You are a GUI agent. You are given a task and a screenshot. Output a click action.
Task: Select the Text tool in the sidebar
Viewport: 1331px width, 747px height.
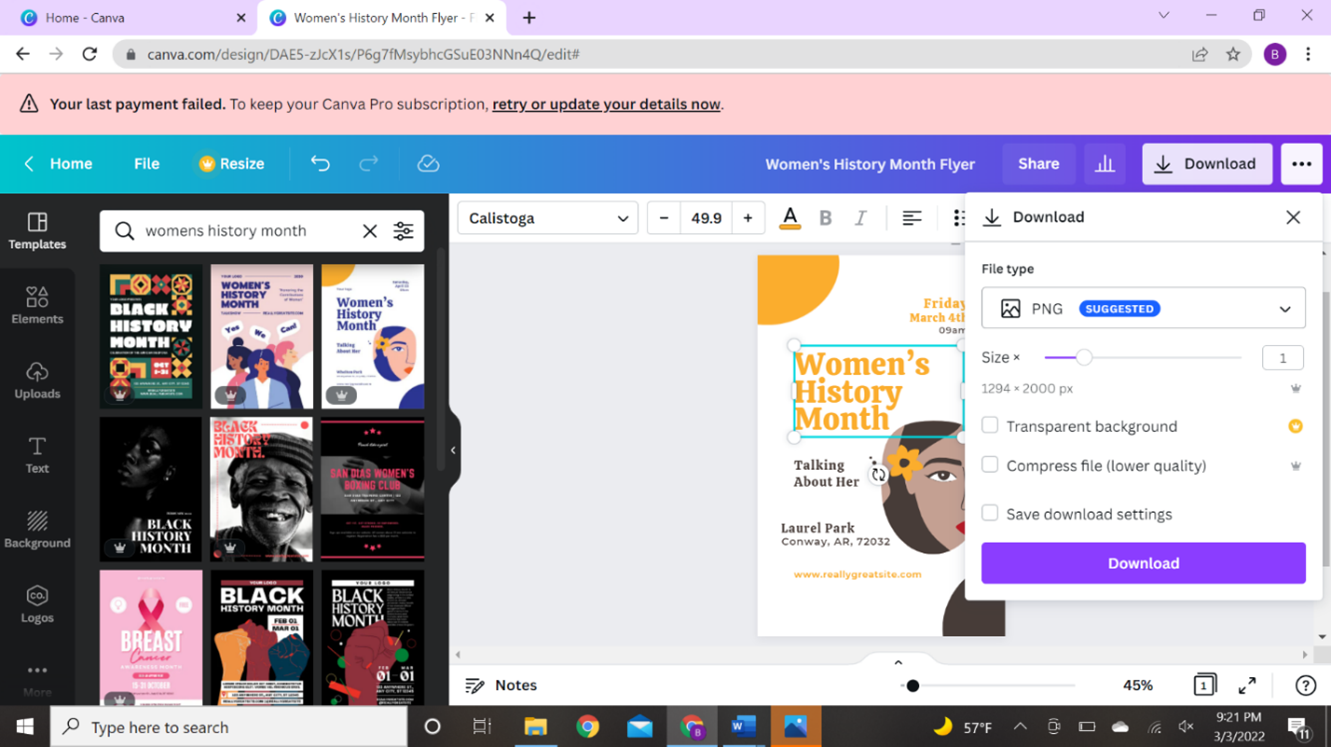[x=37, y=455]
